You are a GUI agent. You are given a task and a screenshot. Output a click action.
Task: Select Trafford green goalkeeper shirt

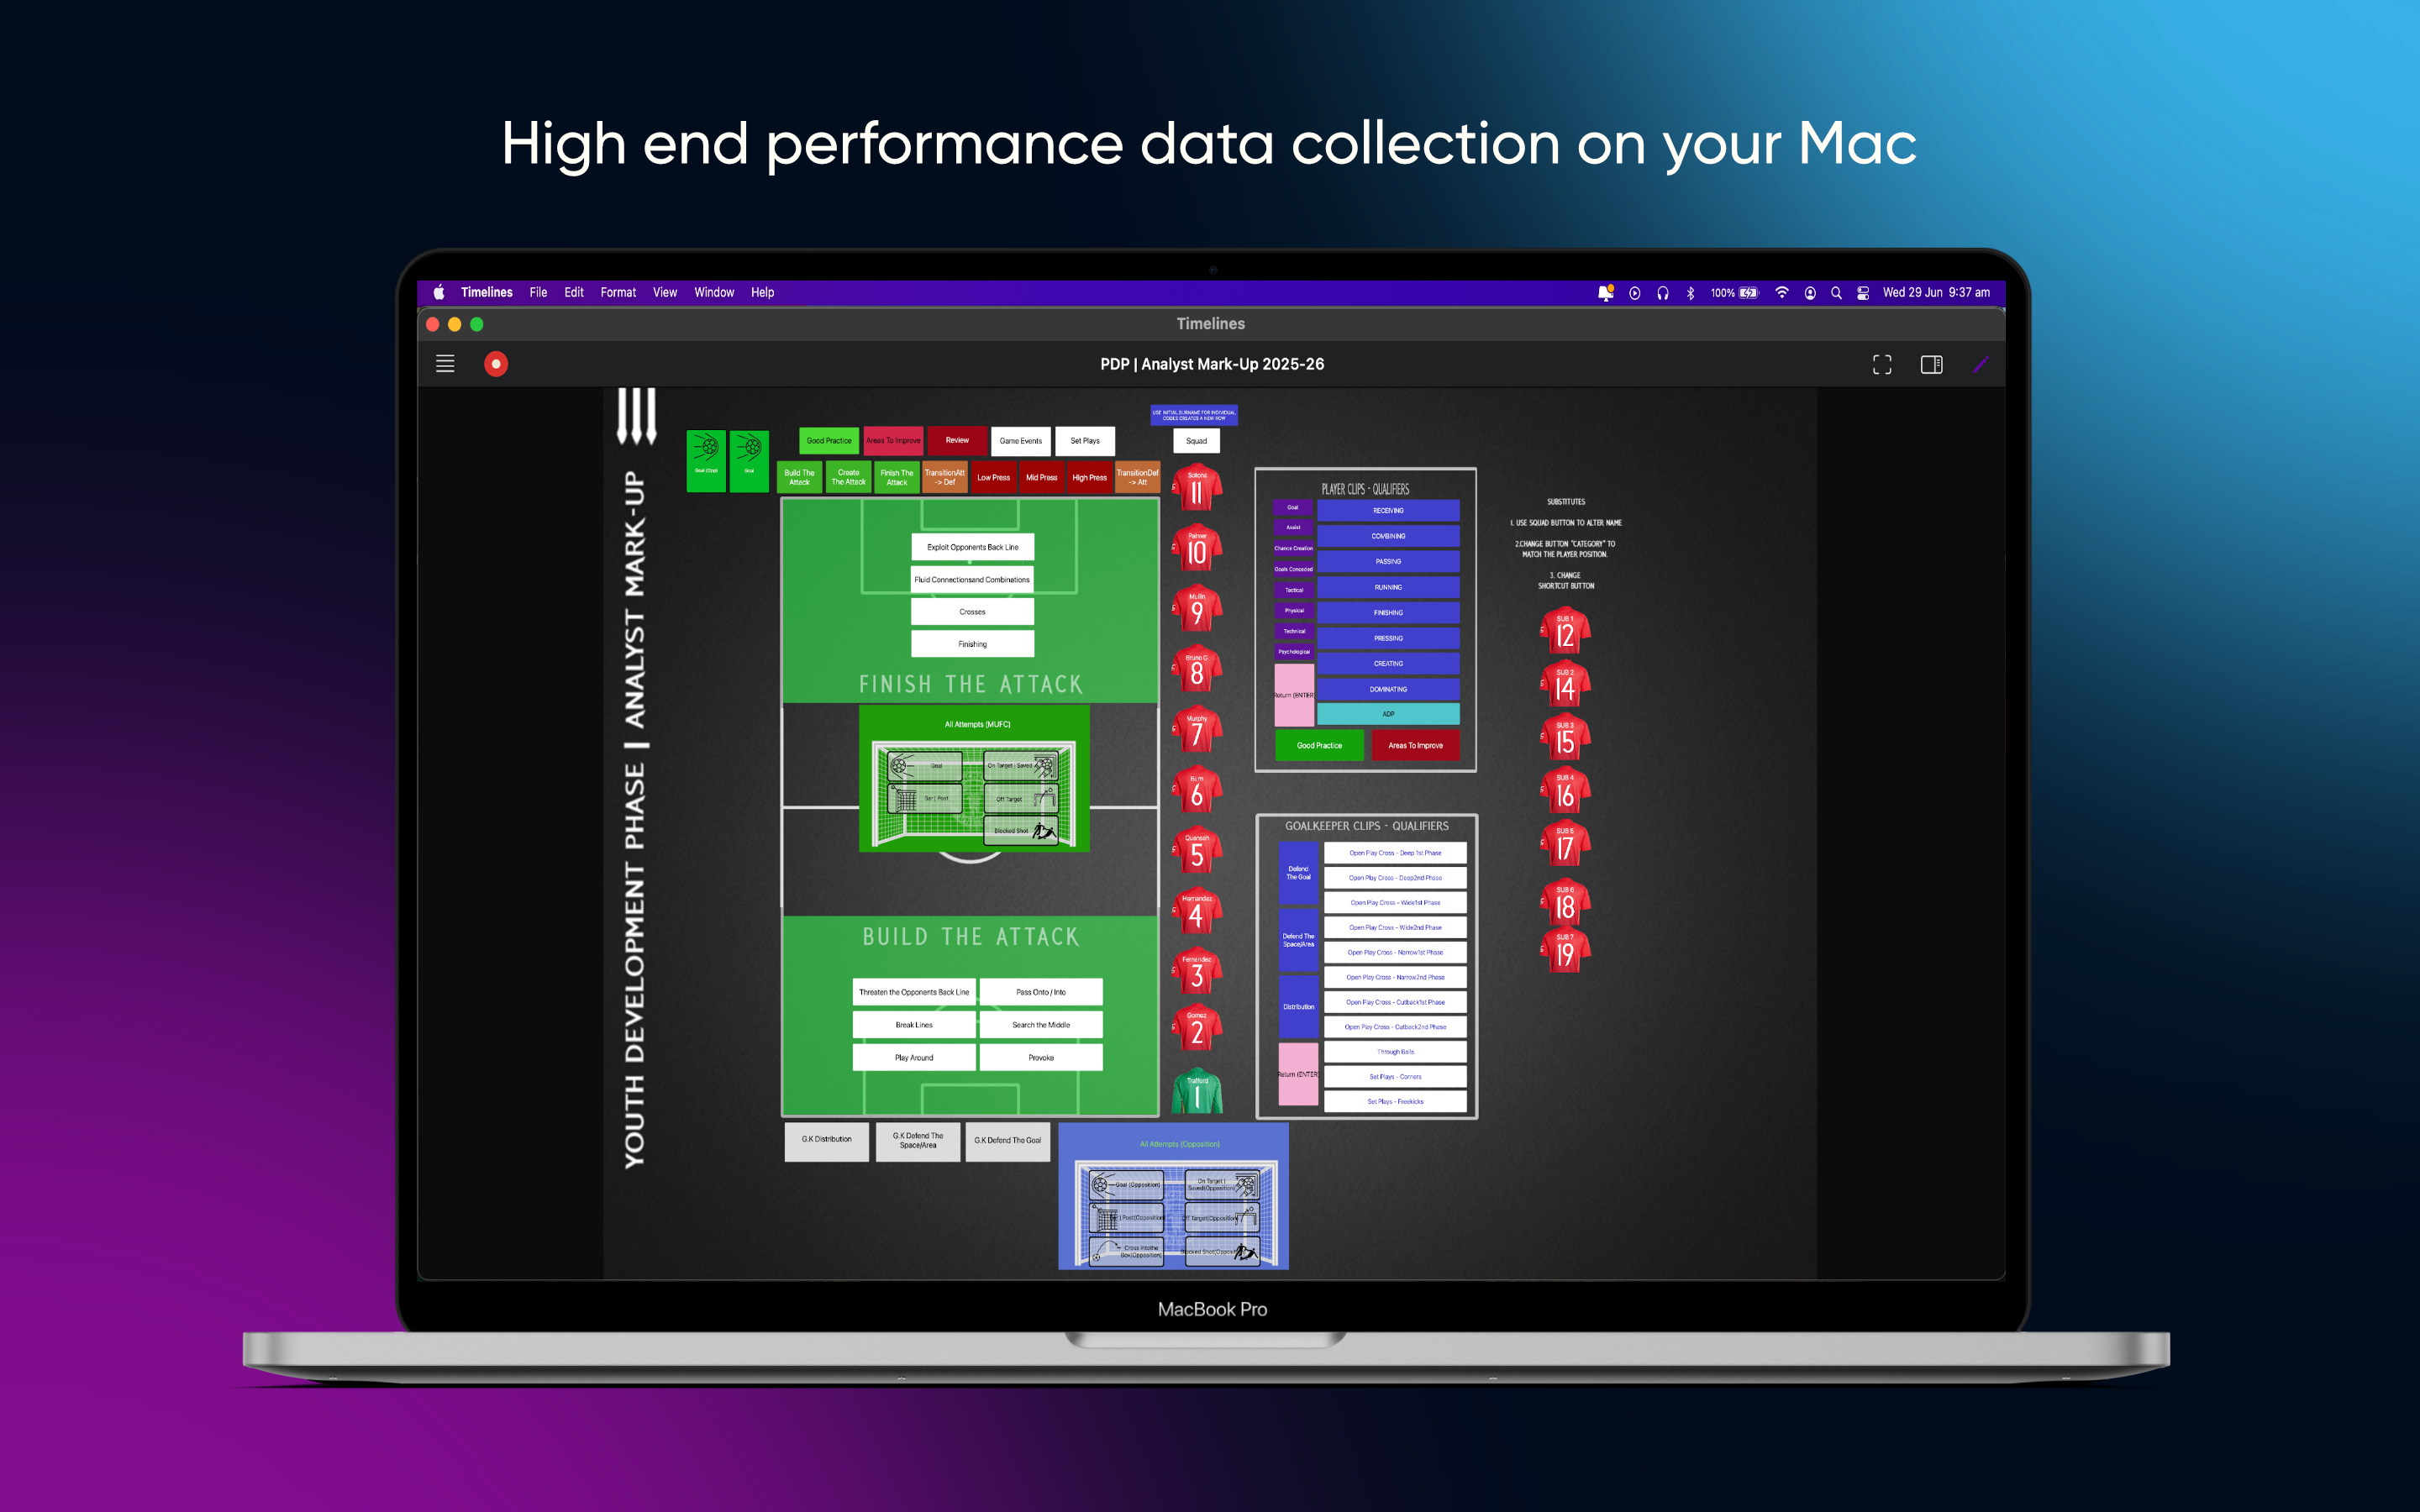(x=1197, y=1092)
